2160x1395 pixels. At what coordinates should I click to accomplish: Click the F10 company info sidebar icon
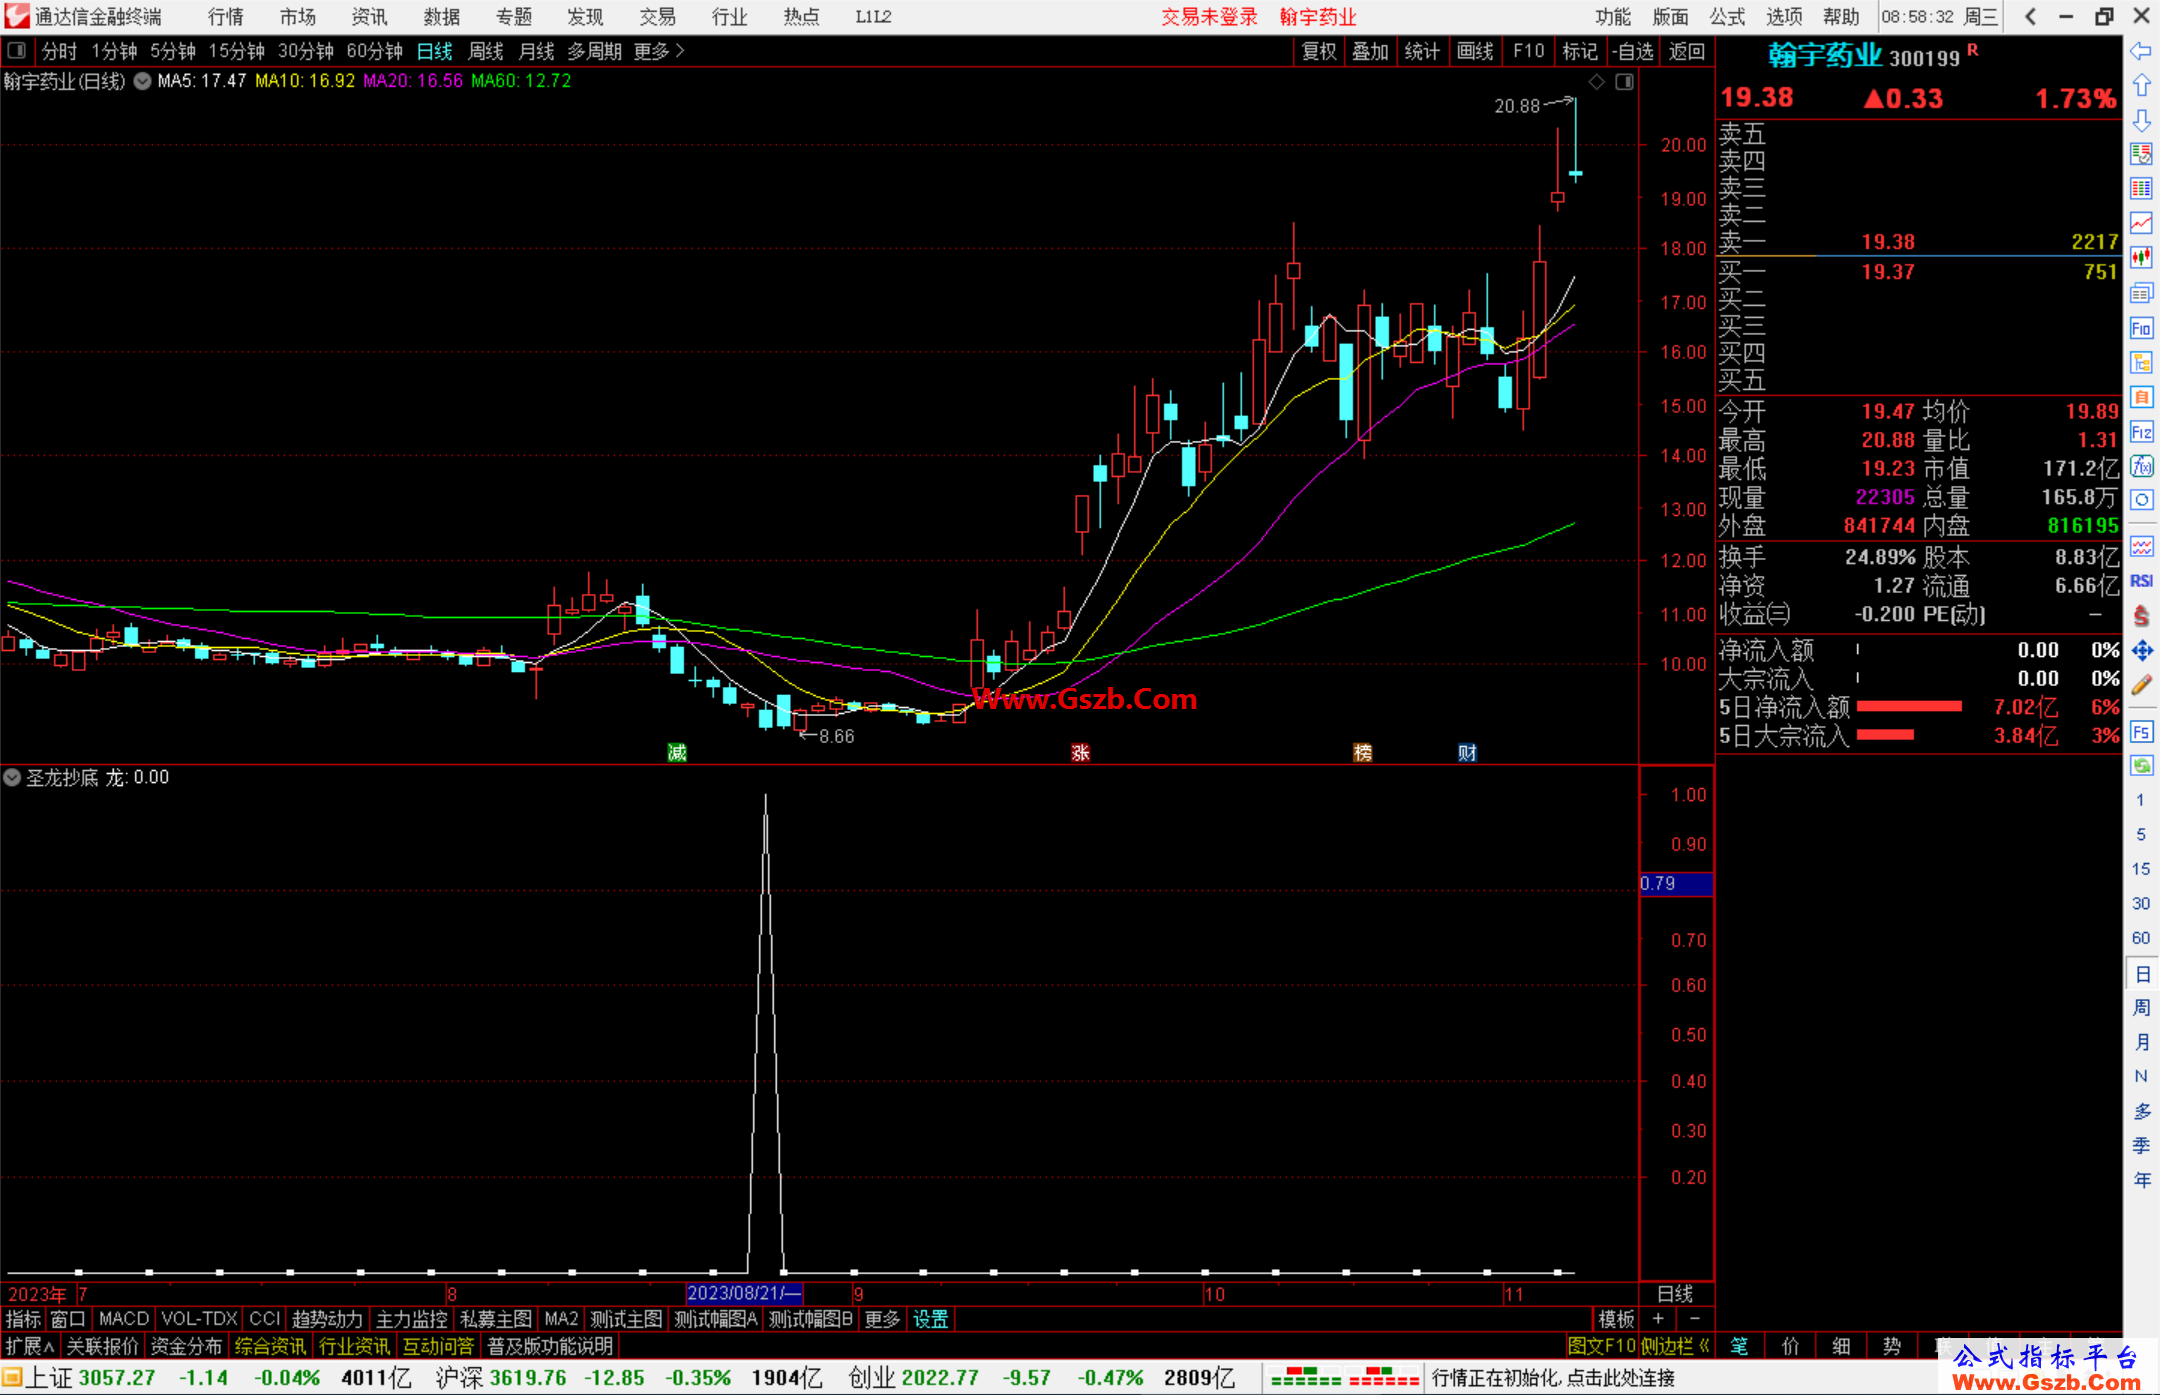coord(2141,328)
